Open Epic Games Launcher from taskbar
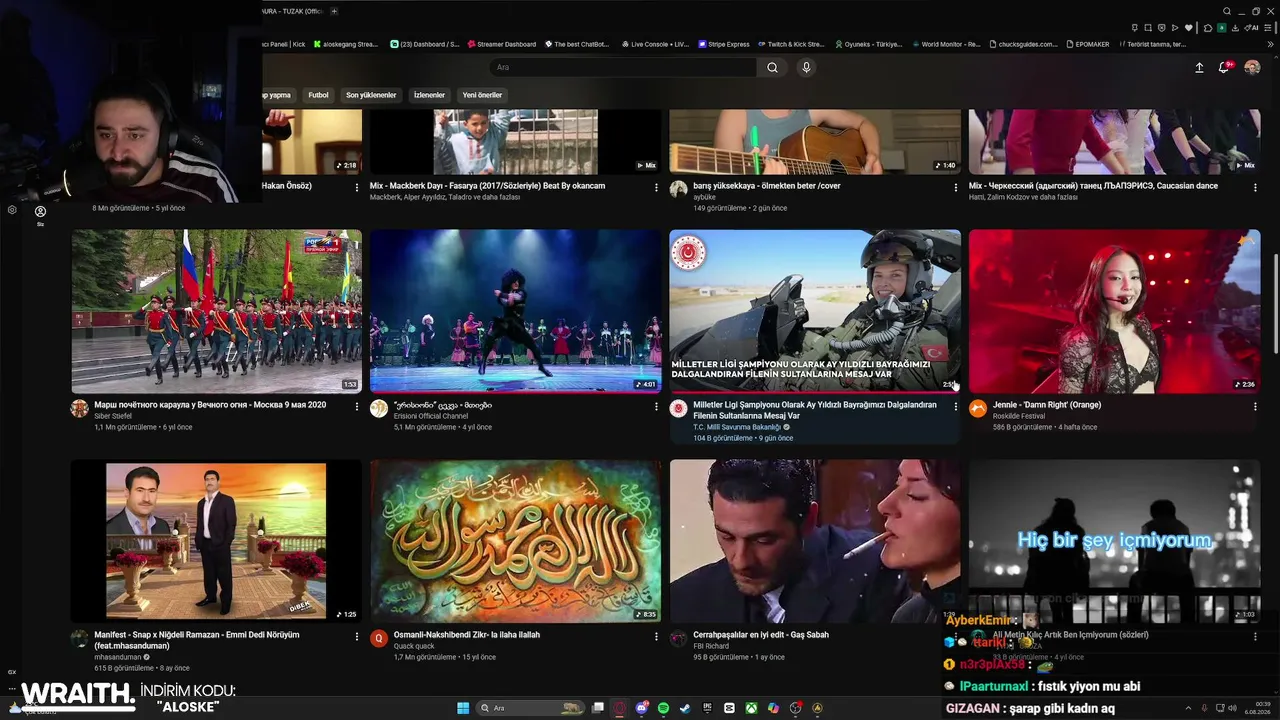The image size is (1280, 720). click(707, 708)
